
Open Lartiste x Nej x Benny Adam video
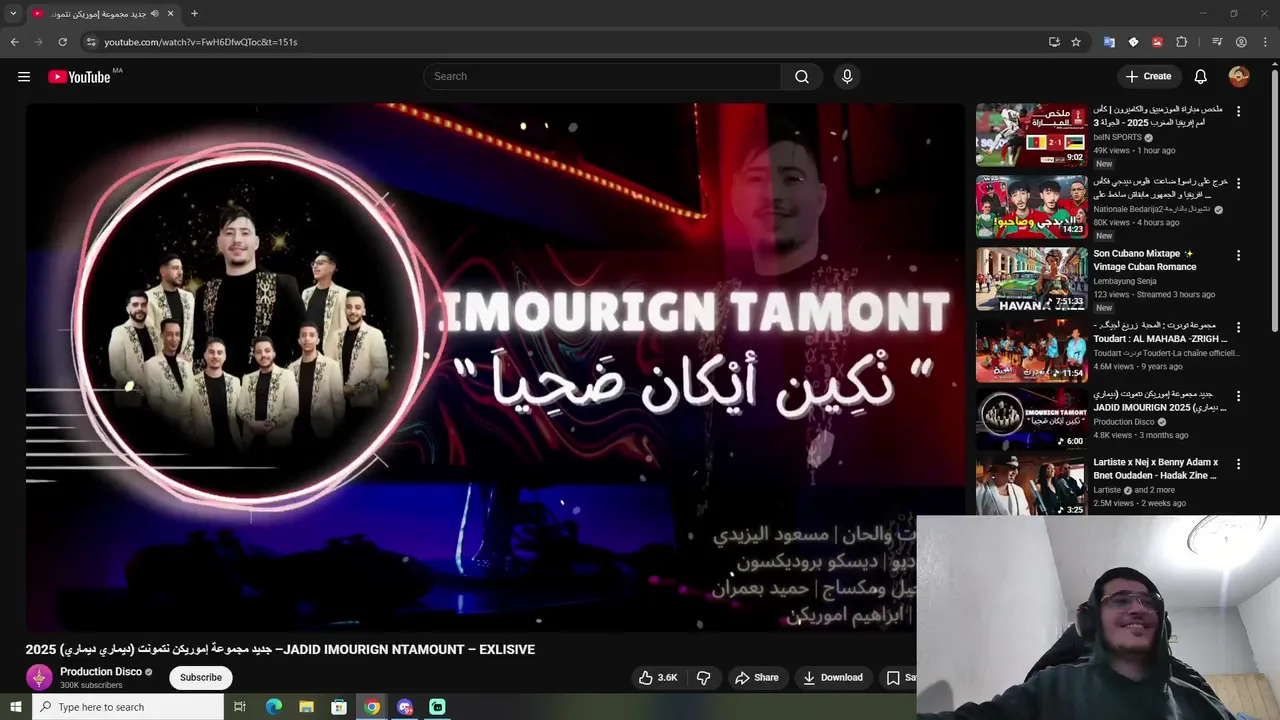(1156, 469)
